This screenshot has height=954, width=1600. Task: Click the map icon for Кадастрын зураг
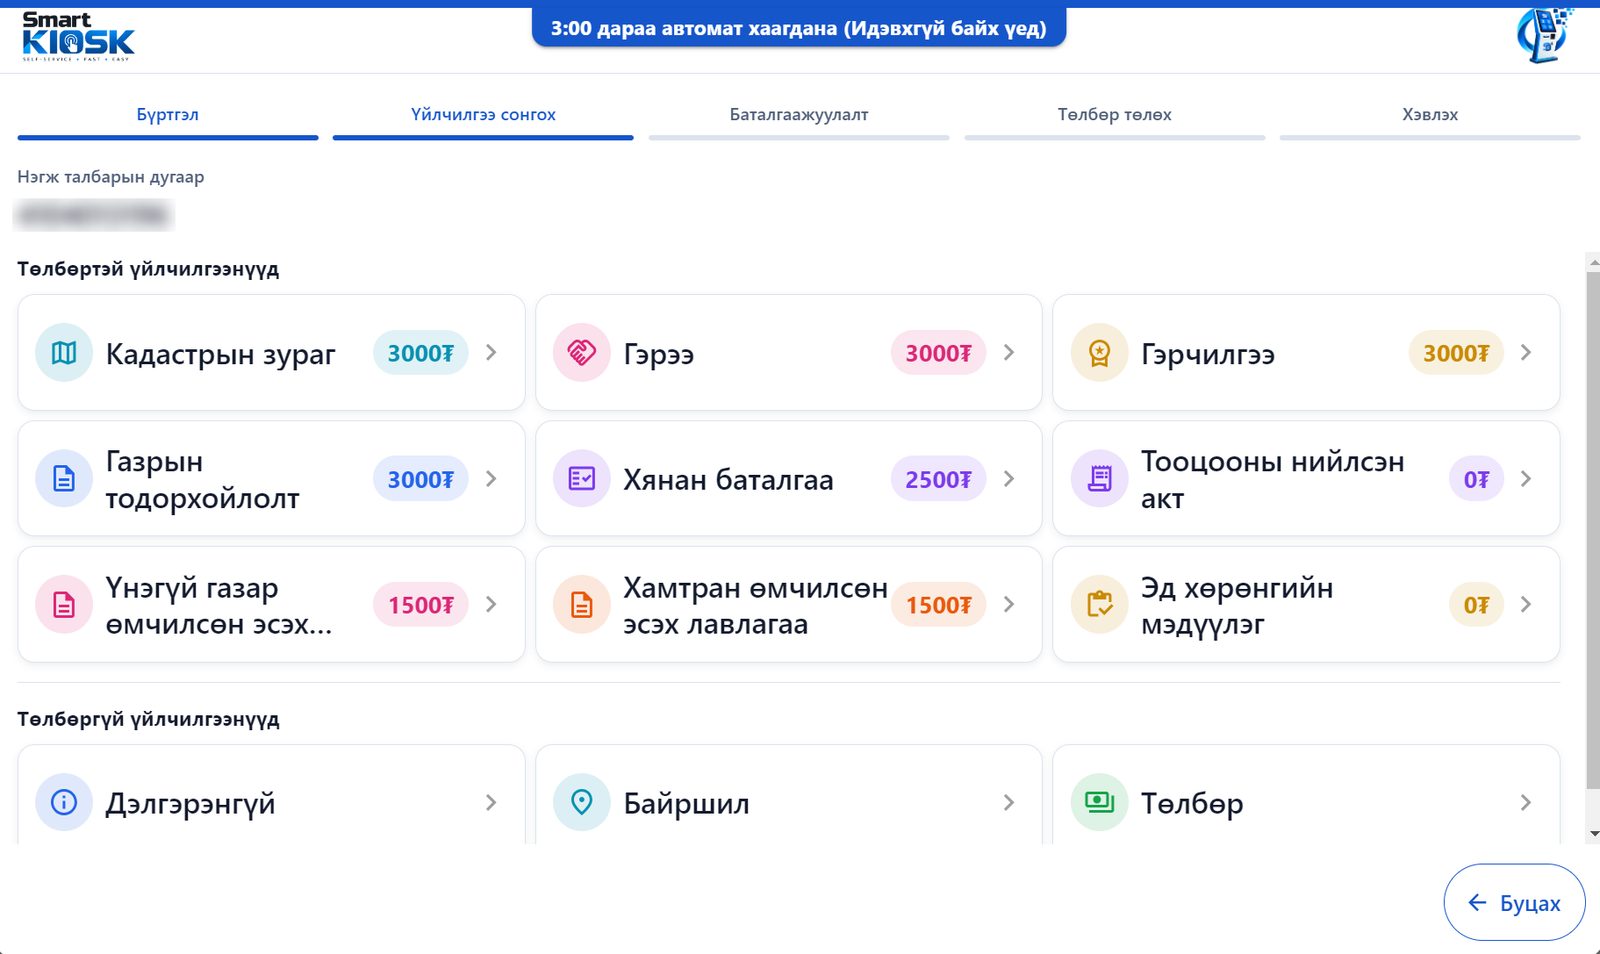click(x=64, y=353)
